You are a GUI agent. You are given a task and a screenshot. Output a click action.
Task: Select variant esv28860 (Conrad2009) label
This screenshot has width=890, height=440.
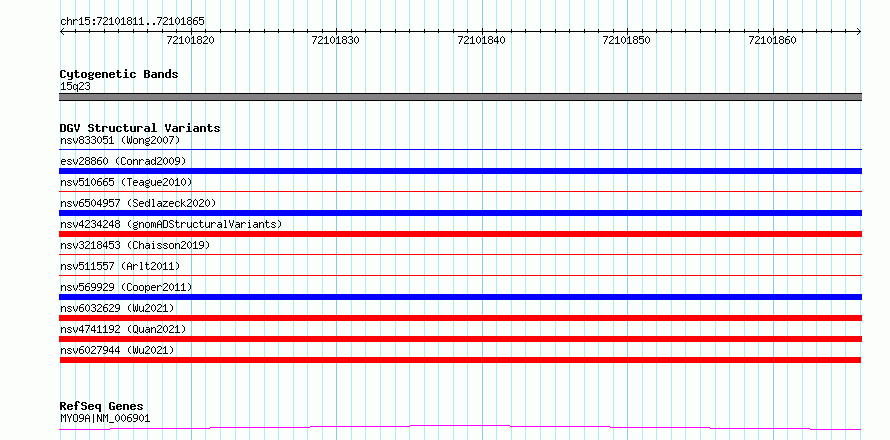[x=123, y=161]
